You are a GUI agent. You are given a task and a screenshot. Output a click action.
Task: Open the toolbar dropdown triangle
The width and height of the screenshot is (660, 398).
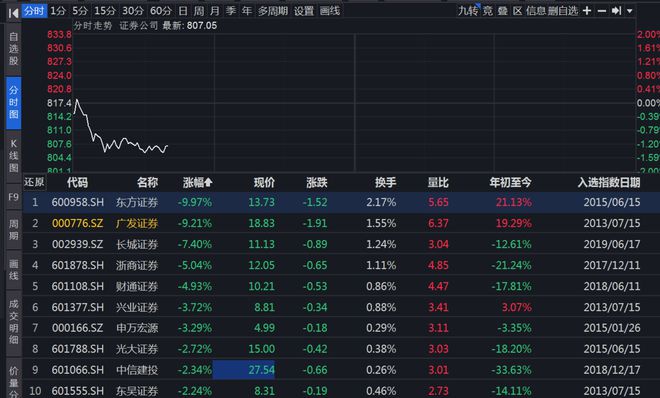(x=630, y=11)
